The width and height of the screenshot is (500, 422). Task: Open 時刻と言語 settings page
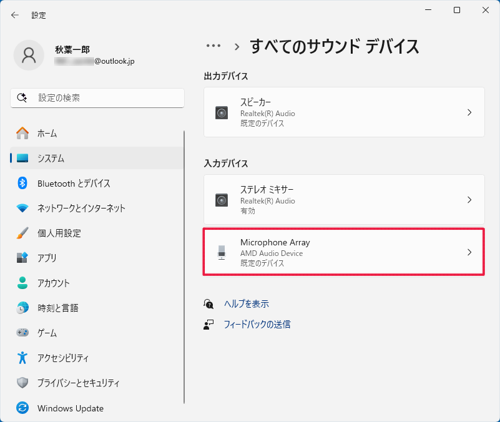[96, 308]
